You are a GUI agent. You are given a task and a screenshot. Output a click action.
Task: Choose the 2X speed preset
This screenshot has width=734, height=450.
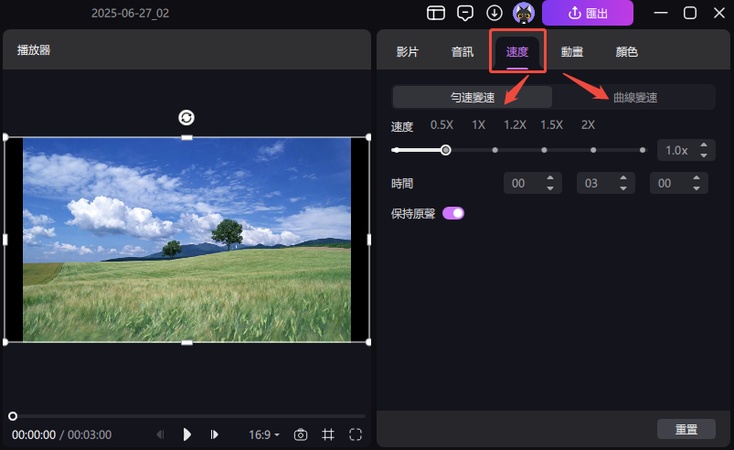588,125
